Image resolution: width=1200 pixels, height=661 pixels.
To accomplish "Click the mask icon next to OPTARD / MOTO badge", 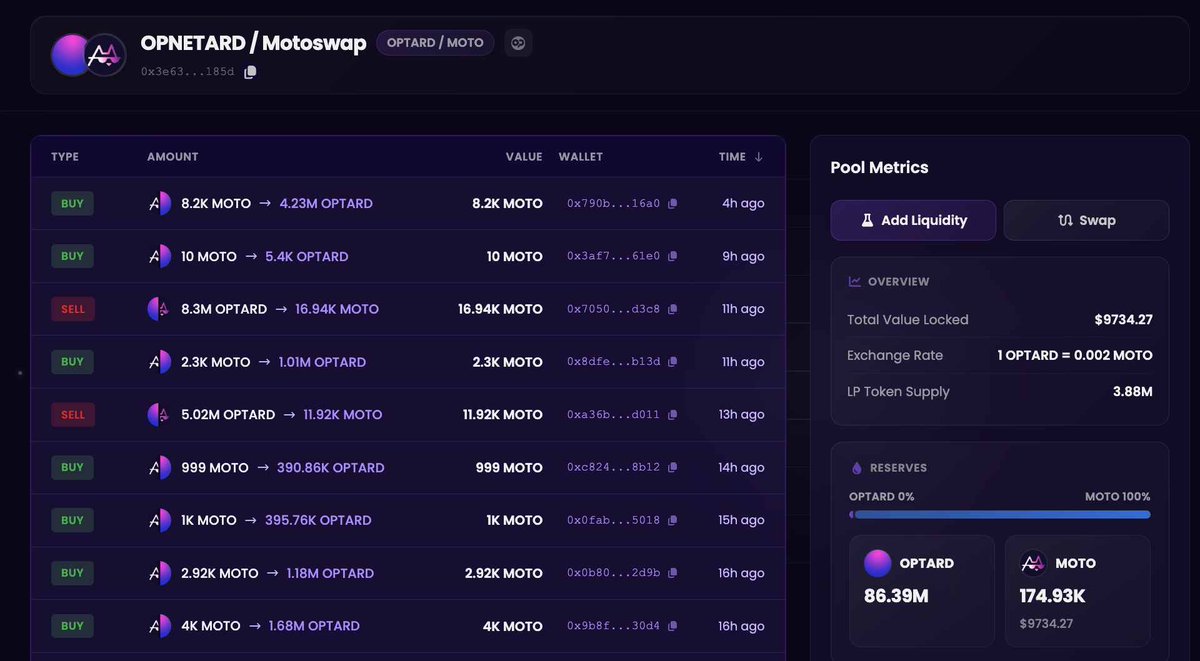I will coord(518,43).
